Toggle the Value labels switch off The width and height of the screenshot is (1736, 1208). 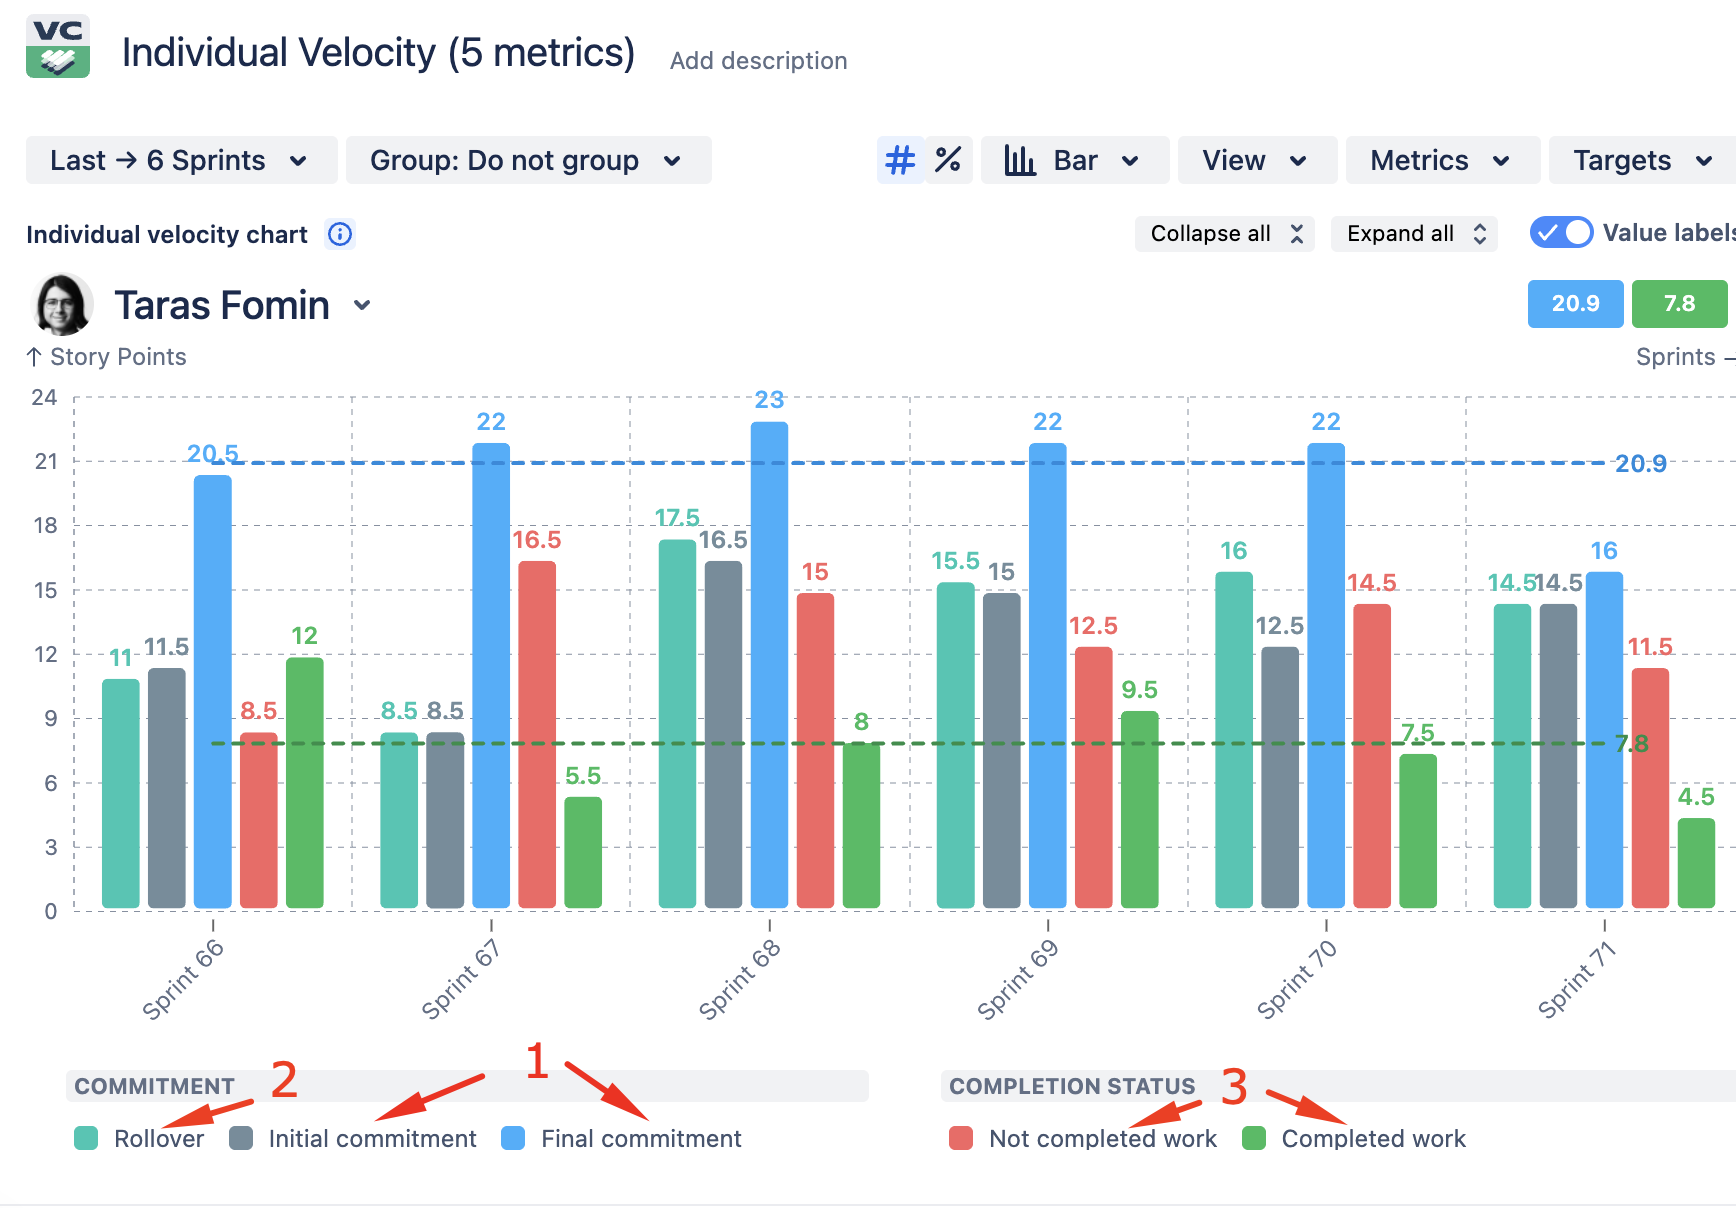click(x=1561, y=233)
